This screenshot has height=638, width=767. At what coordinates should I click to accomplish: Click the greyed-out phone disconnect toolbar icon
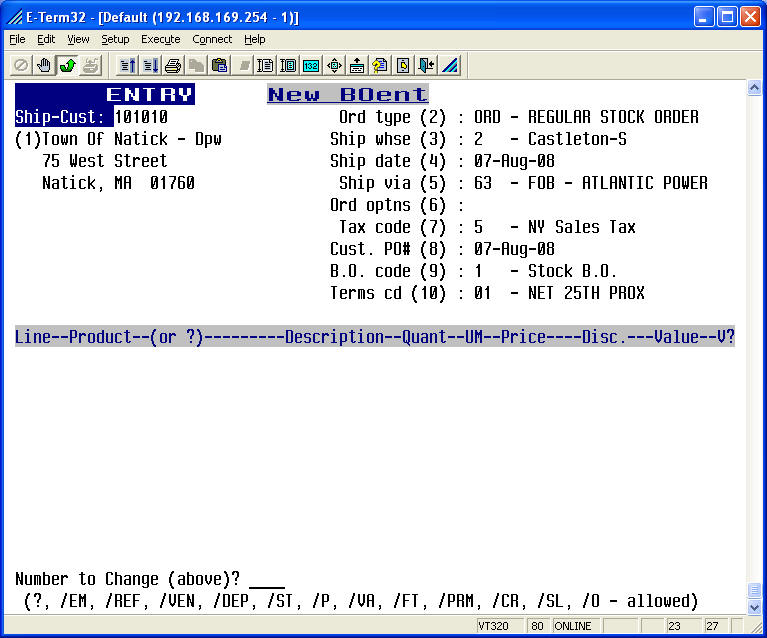click(x=90, y=65)
